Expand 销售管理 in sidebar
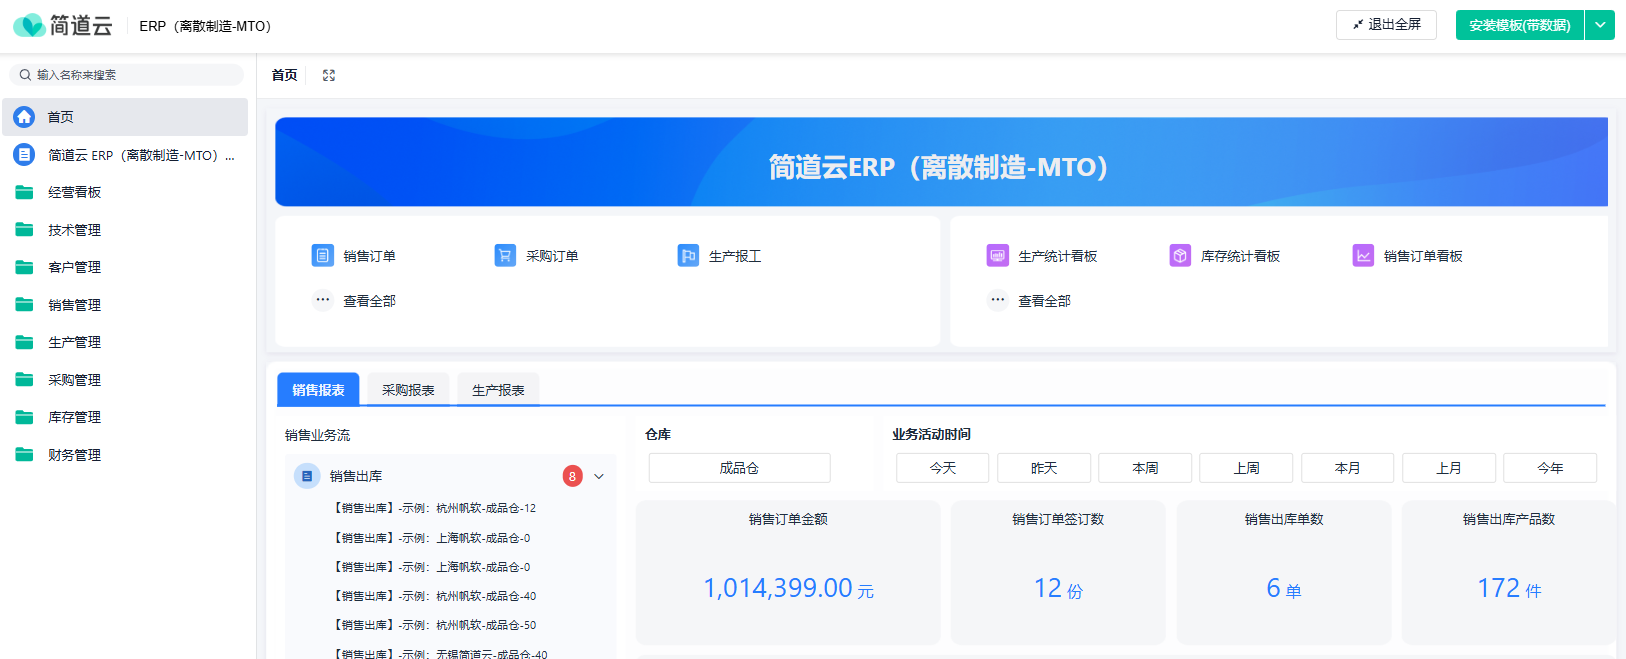Viewport: 1626px width, 659px height. coord(125,305)
